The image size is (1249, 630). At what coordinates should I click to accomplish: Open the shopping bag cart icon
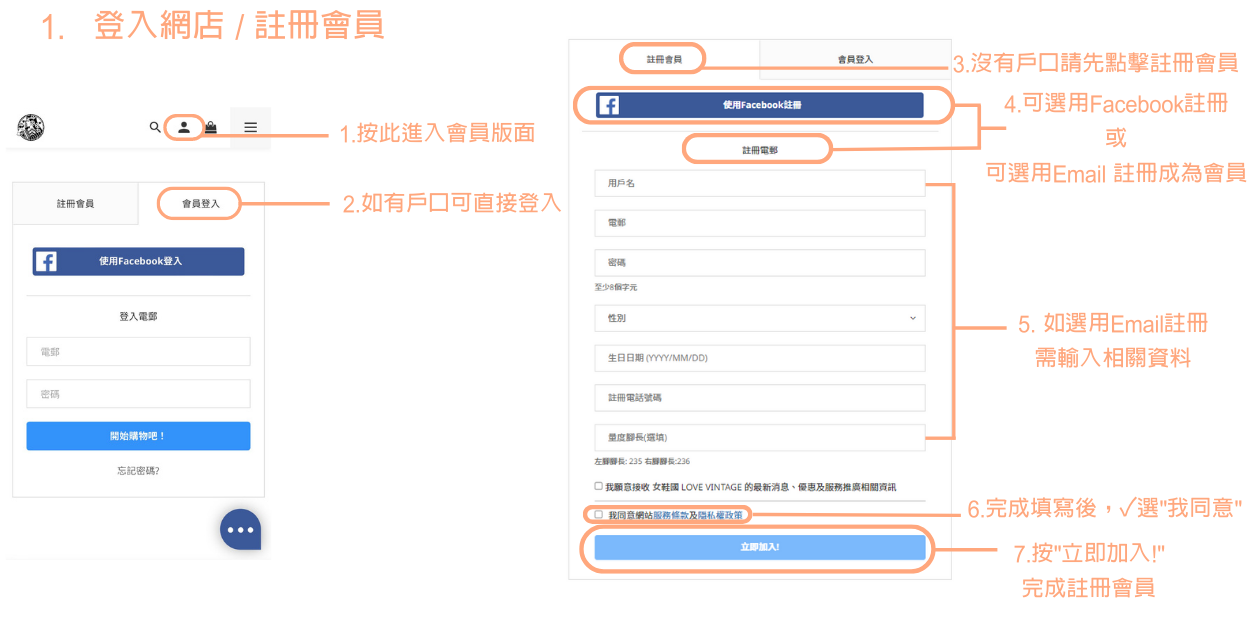(x=211, y=128)
